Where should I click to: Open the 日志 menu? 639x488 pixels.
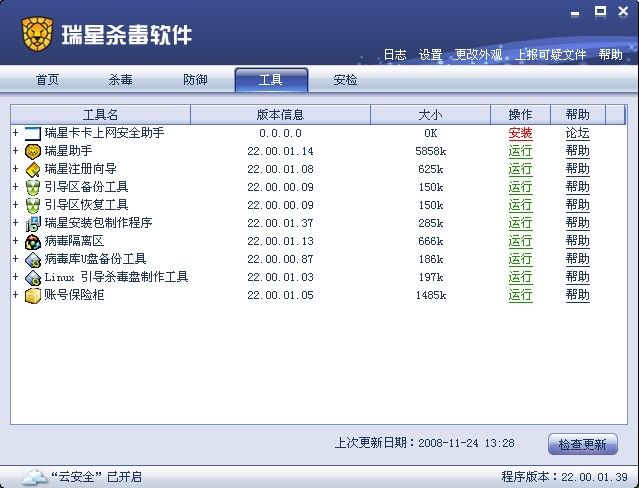click(395, 55)
